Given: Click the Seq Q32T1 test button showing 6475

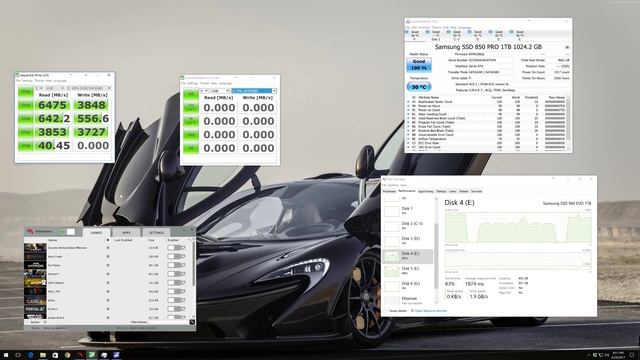Looking at the screenshot, I should pos(25,105).
